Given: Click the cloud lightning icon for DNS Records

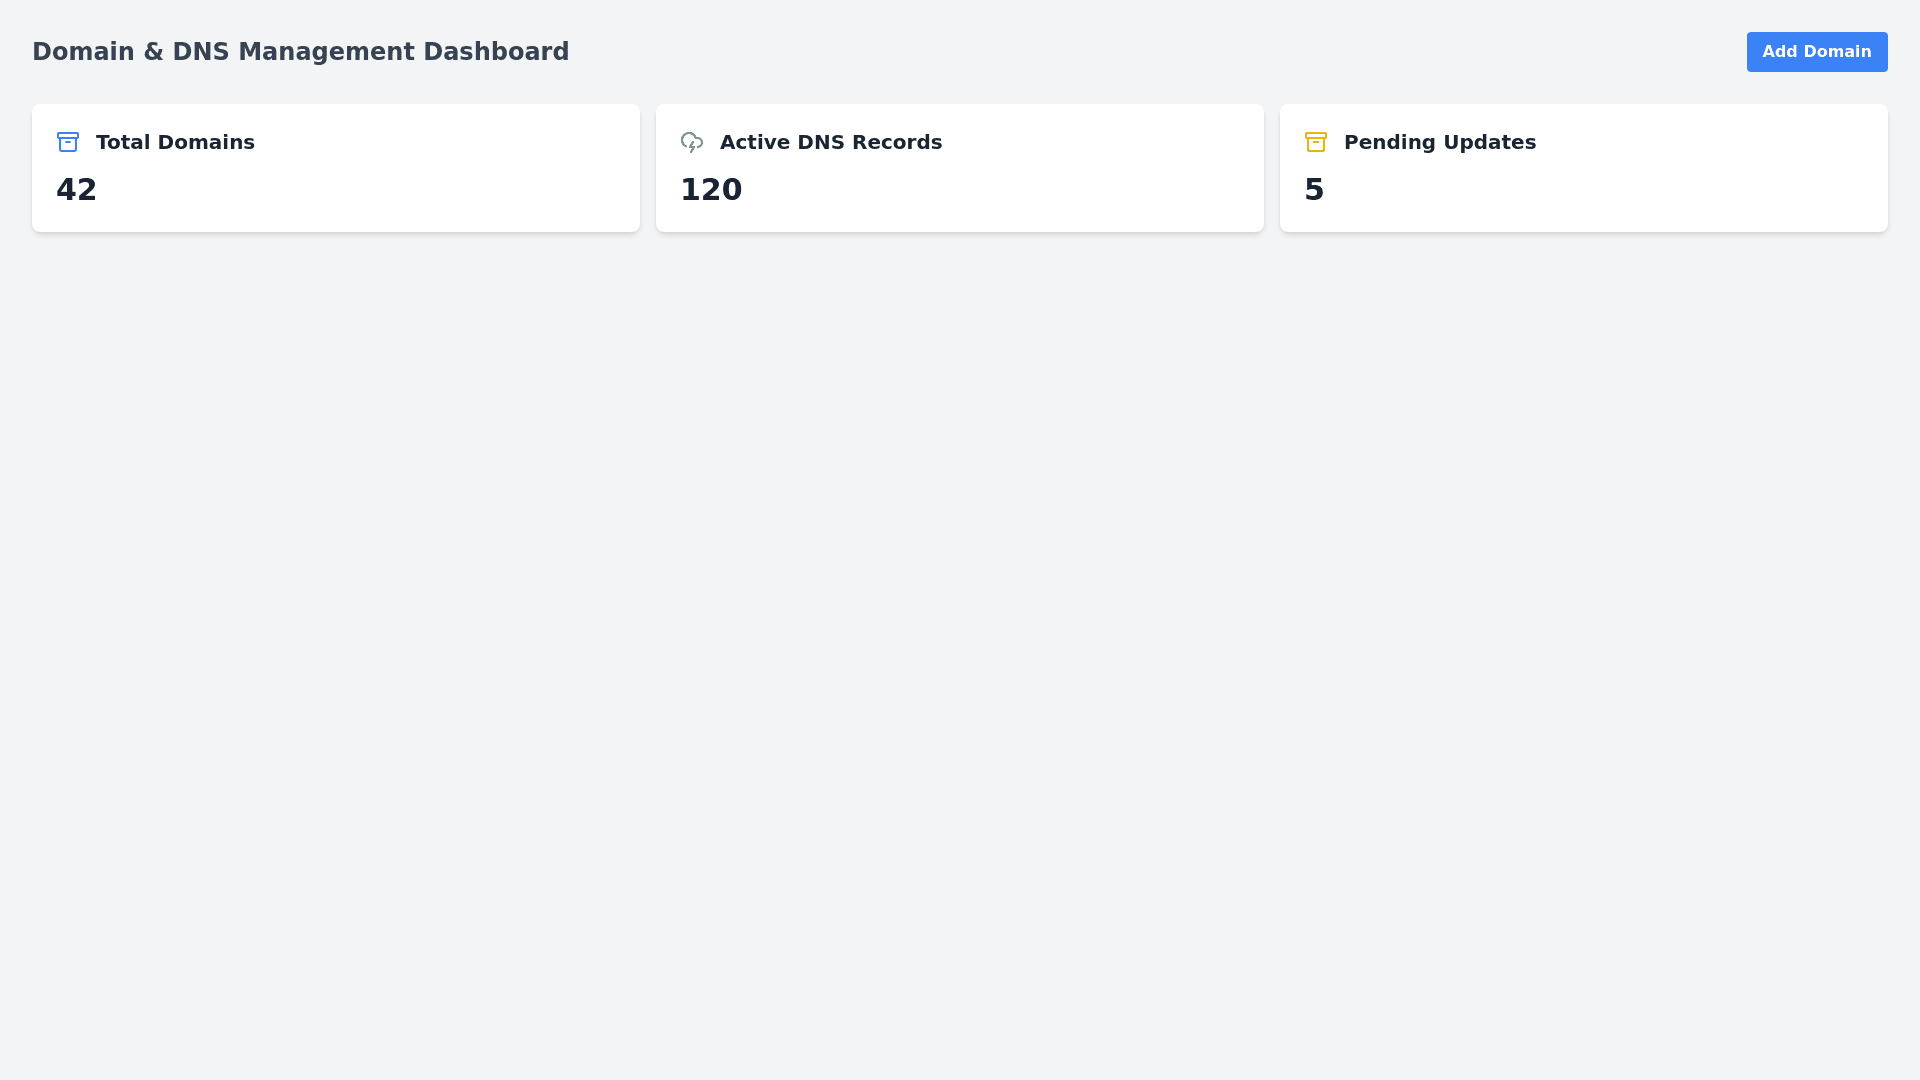Looking at the screenshot, I should (692, 142).
